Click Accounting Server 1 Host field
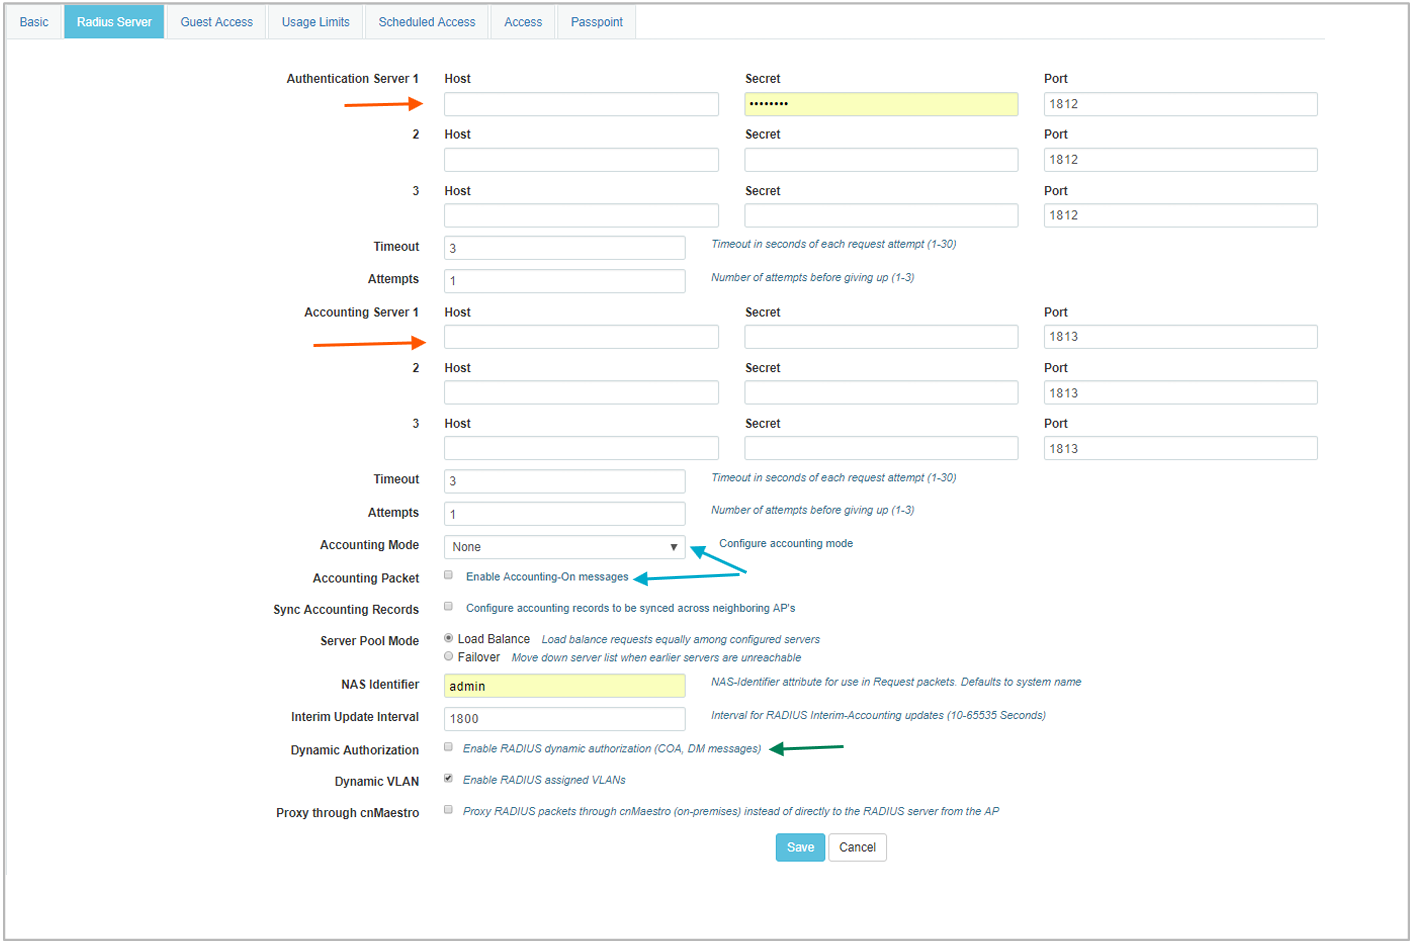 click(x=581, y=337)
